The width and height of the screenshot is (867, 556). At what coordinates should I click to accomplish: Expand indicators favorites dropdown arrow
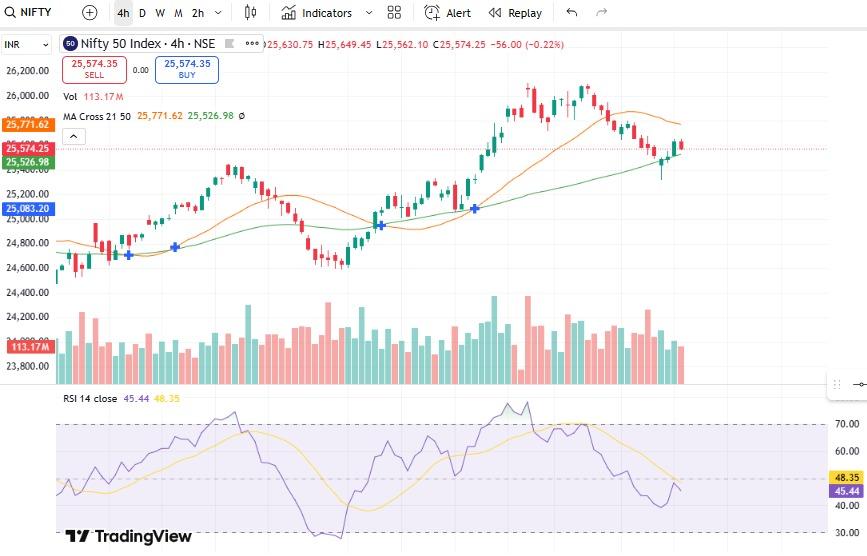pos(369,13)
